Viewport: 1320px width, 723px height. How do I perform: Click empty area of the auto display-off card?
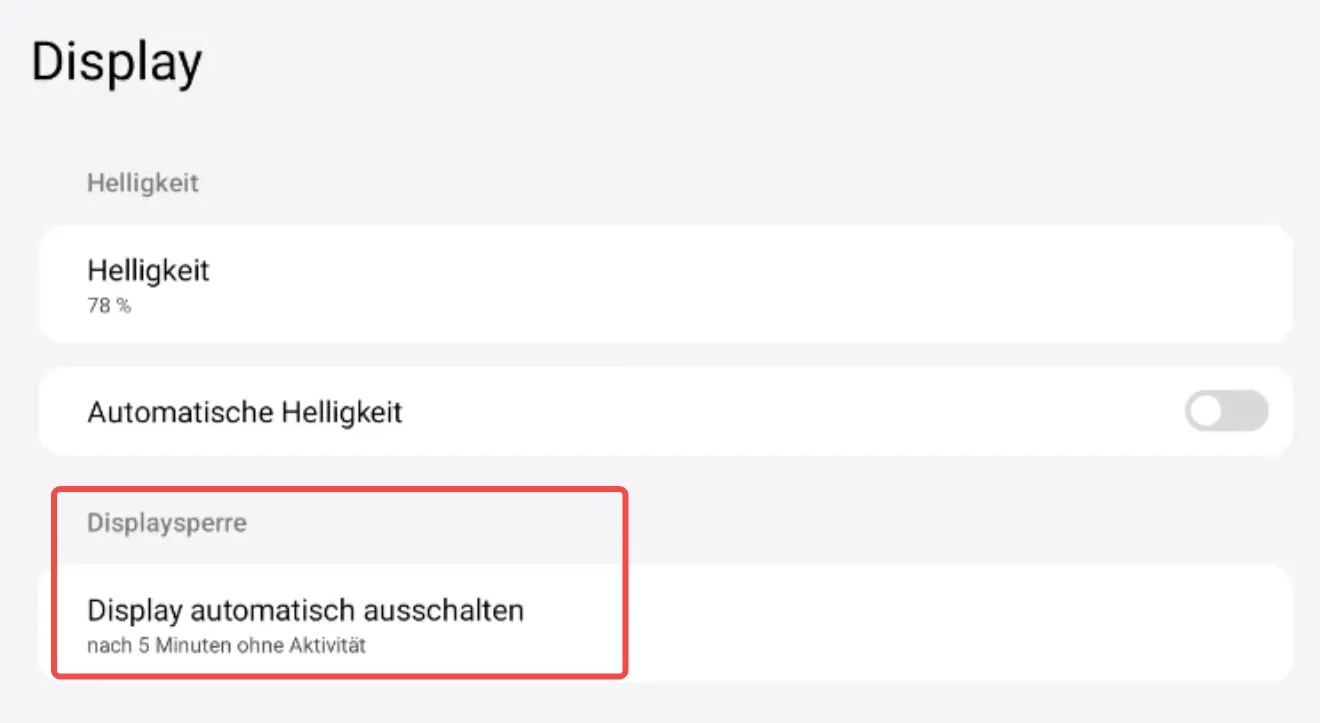(900, 623)
